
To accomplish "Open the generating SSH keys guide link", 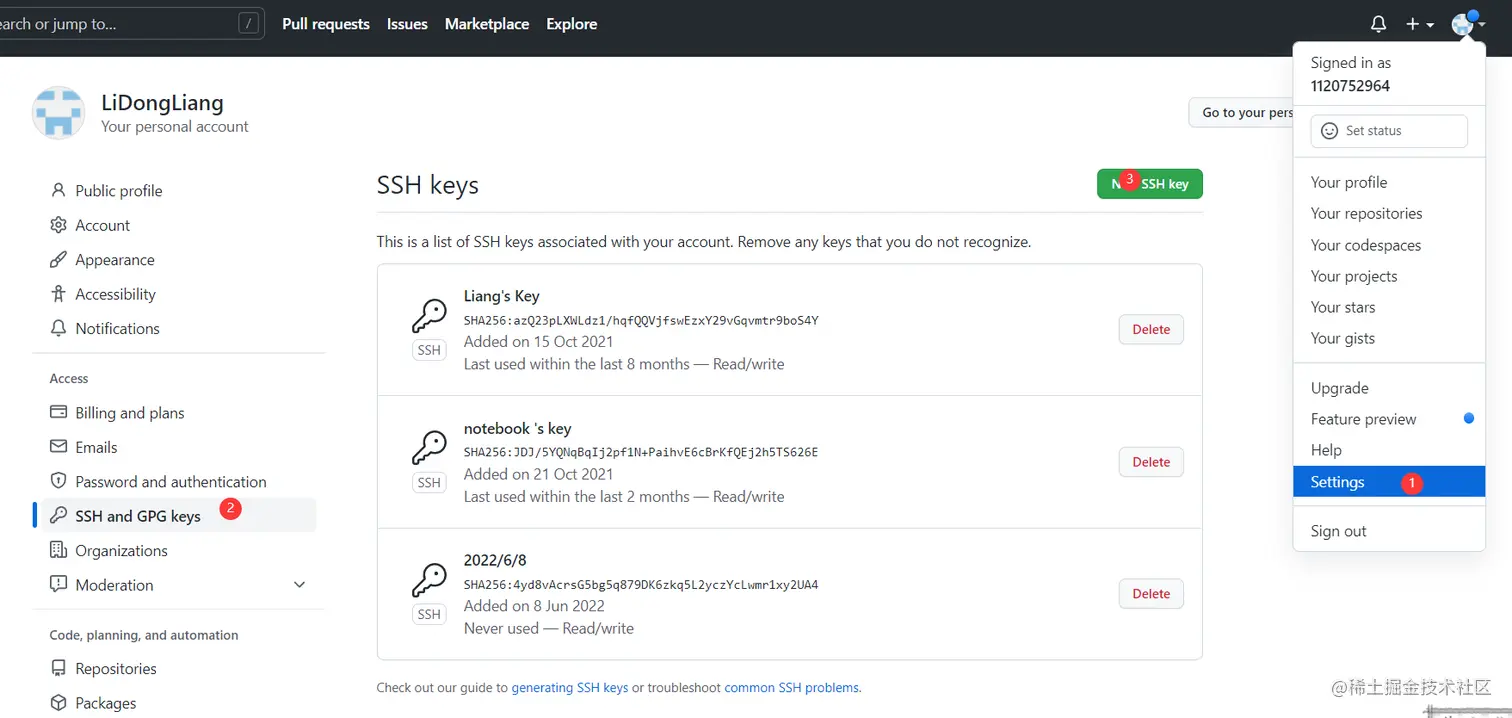I will 570,687.
